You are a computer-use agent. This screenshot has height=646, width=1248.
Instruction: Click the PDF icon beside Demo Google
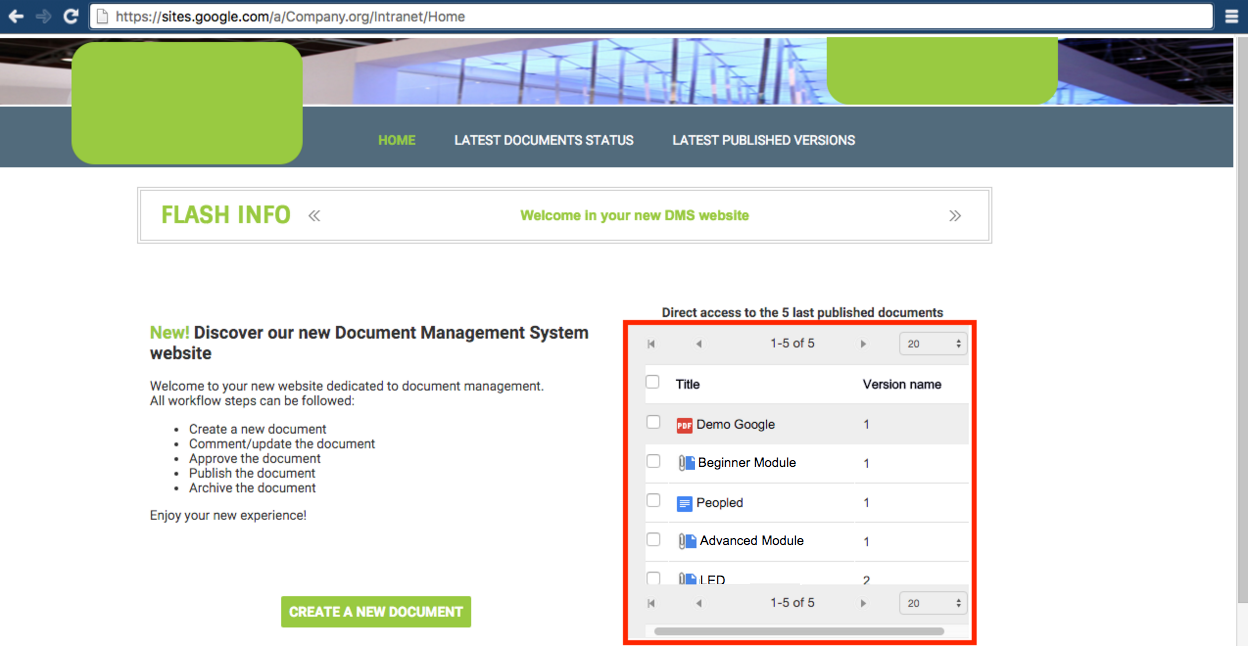click(684, 425)
